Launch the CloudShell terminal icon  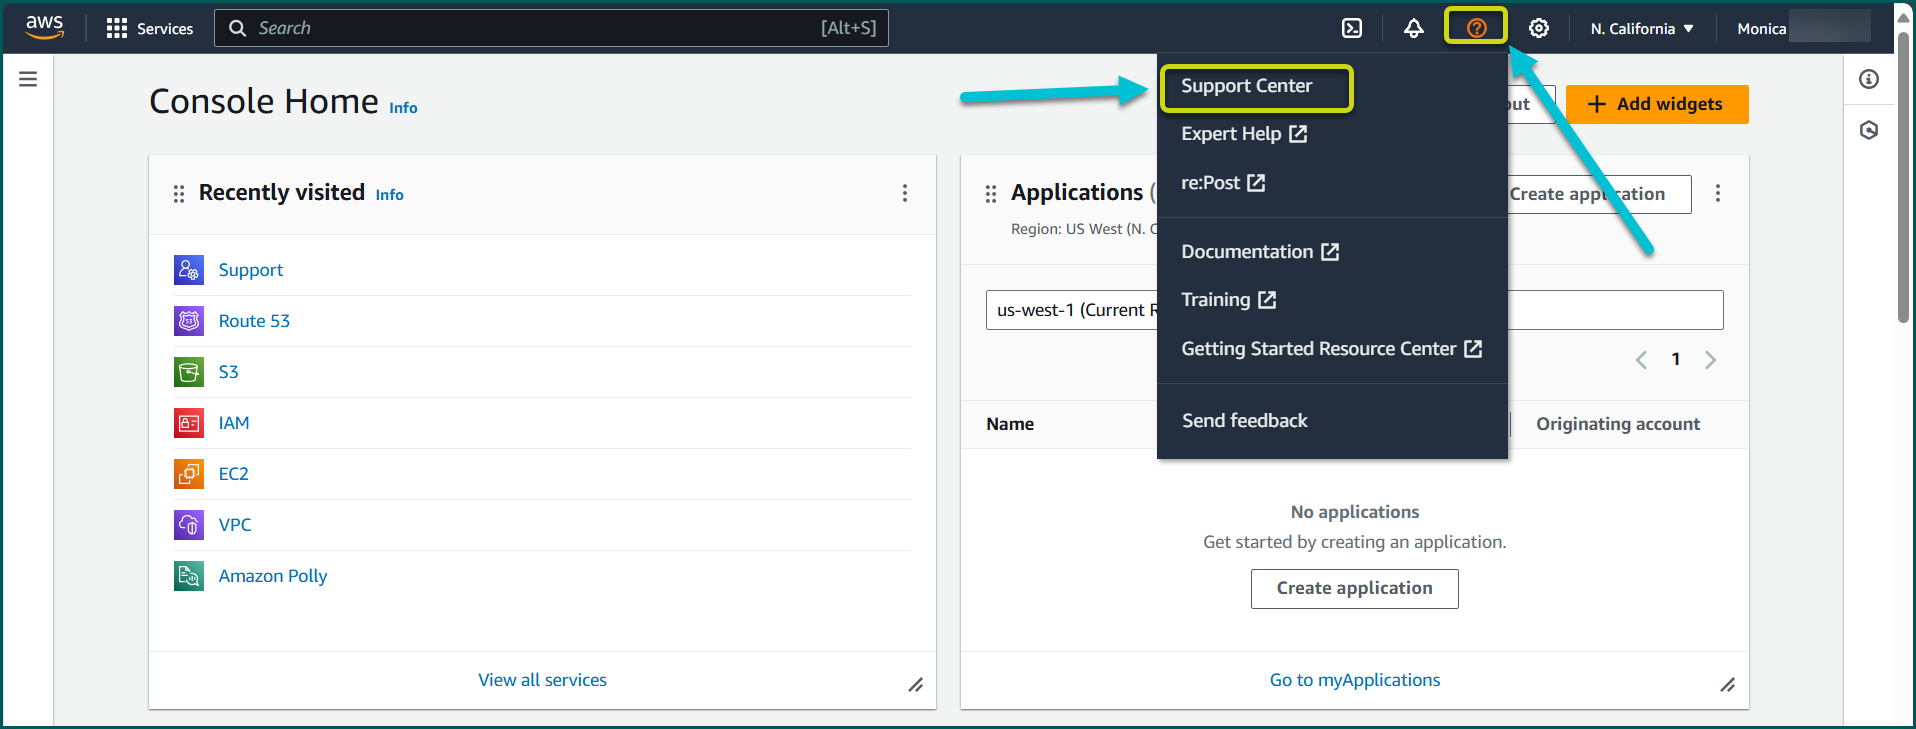coord(1352,28)
